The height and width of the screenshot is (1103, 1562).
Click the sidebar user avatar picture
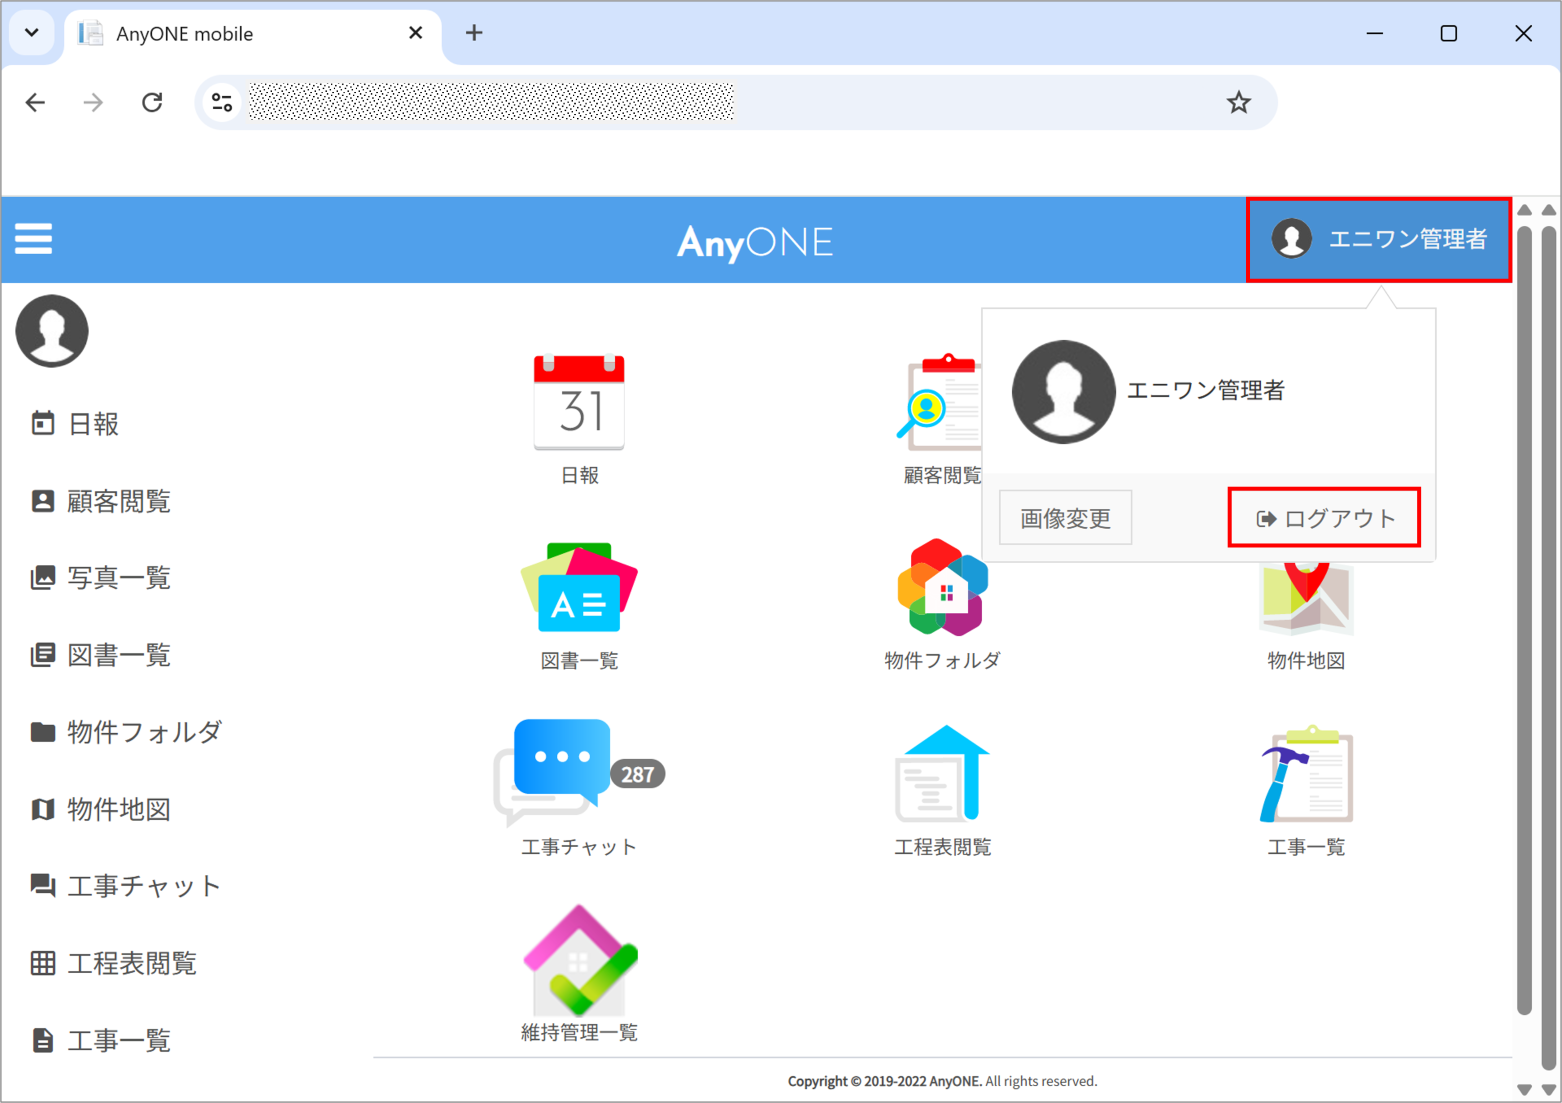[52, 331]
